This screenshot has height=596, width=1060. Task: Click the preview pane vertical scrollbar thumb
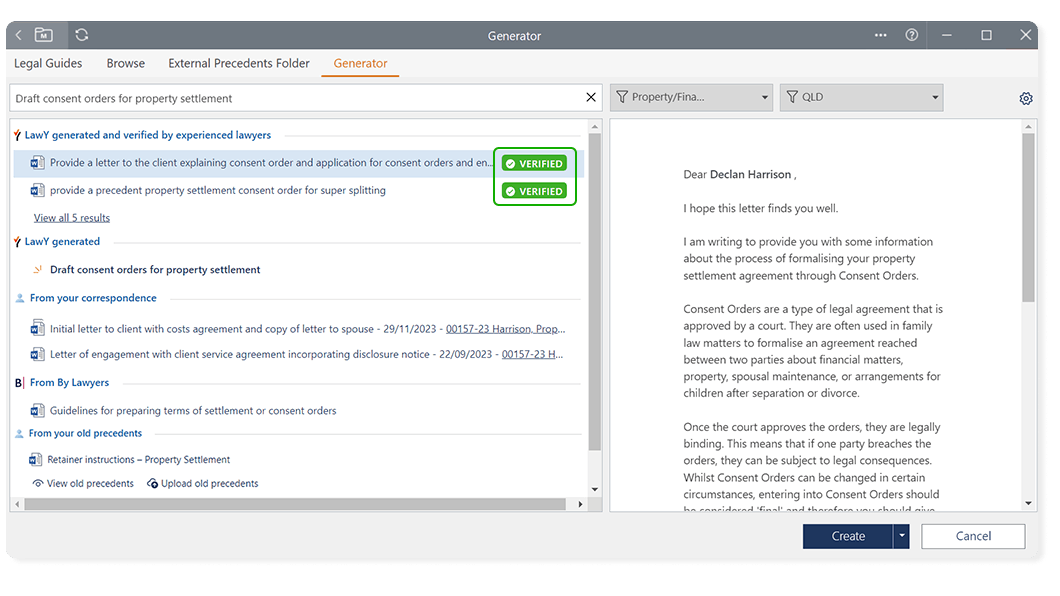tap(1028, 218)
